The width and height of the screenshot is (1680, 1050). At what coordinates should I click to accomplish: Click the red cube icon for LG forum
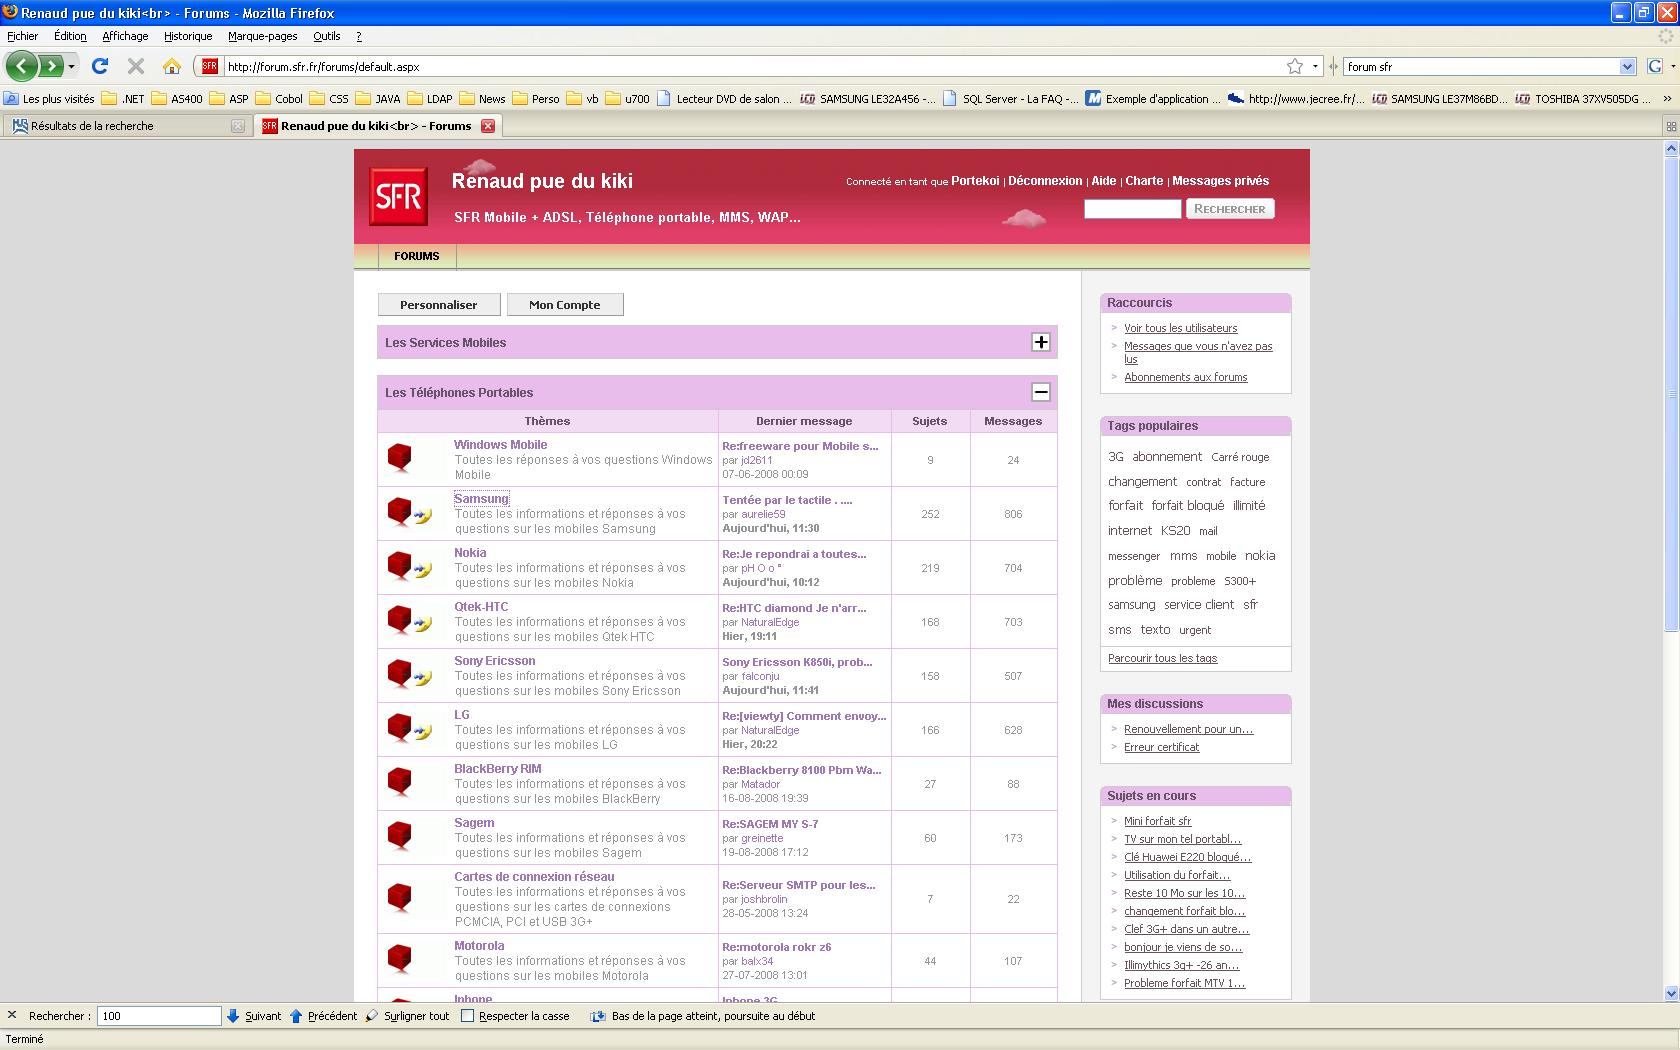pos(400,727)
